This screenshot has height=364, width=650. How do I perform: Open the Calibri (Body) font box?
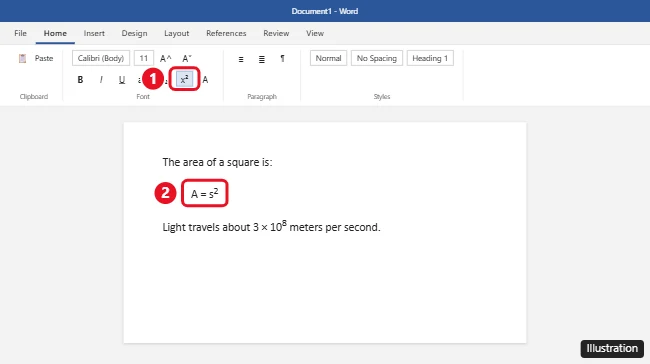[101, 58]
